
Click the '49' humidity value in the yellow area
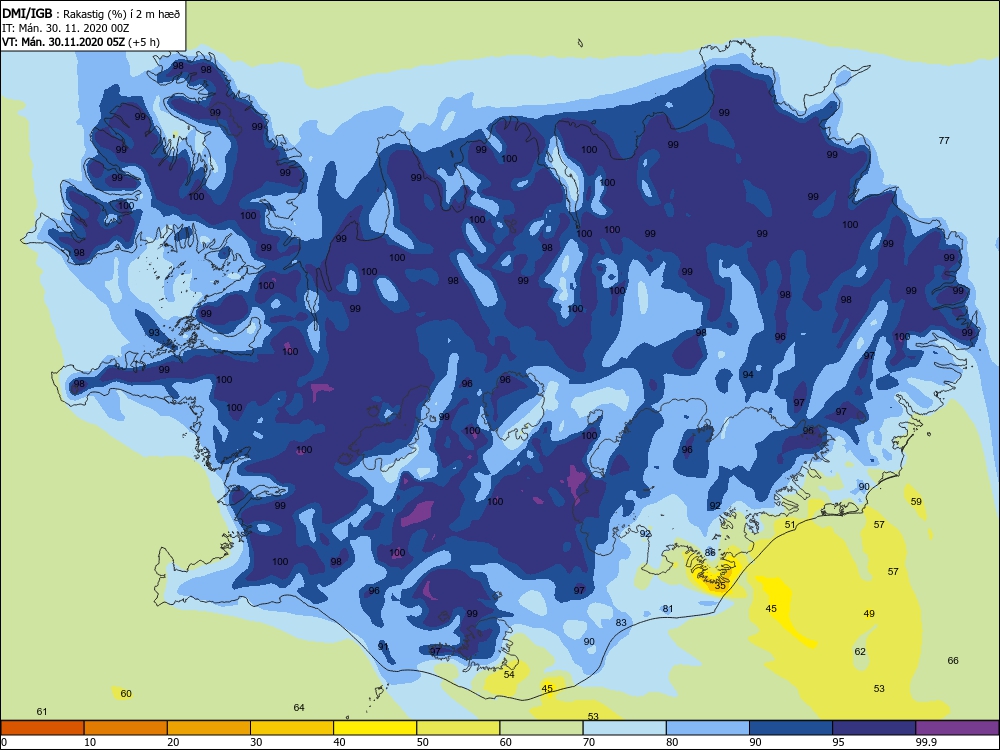[869, 614]
